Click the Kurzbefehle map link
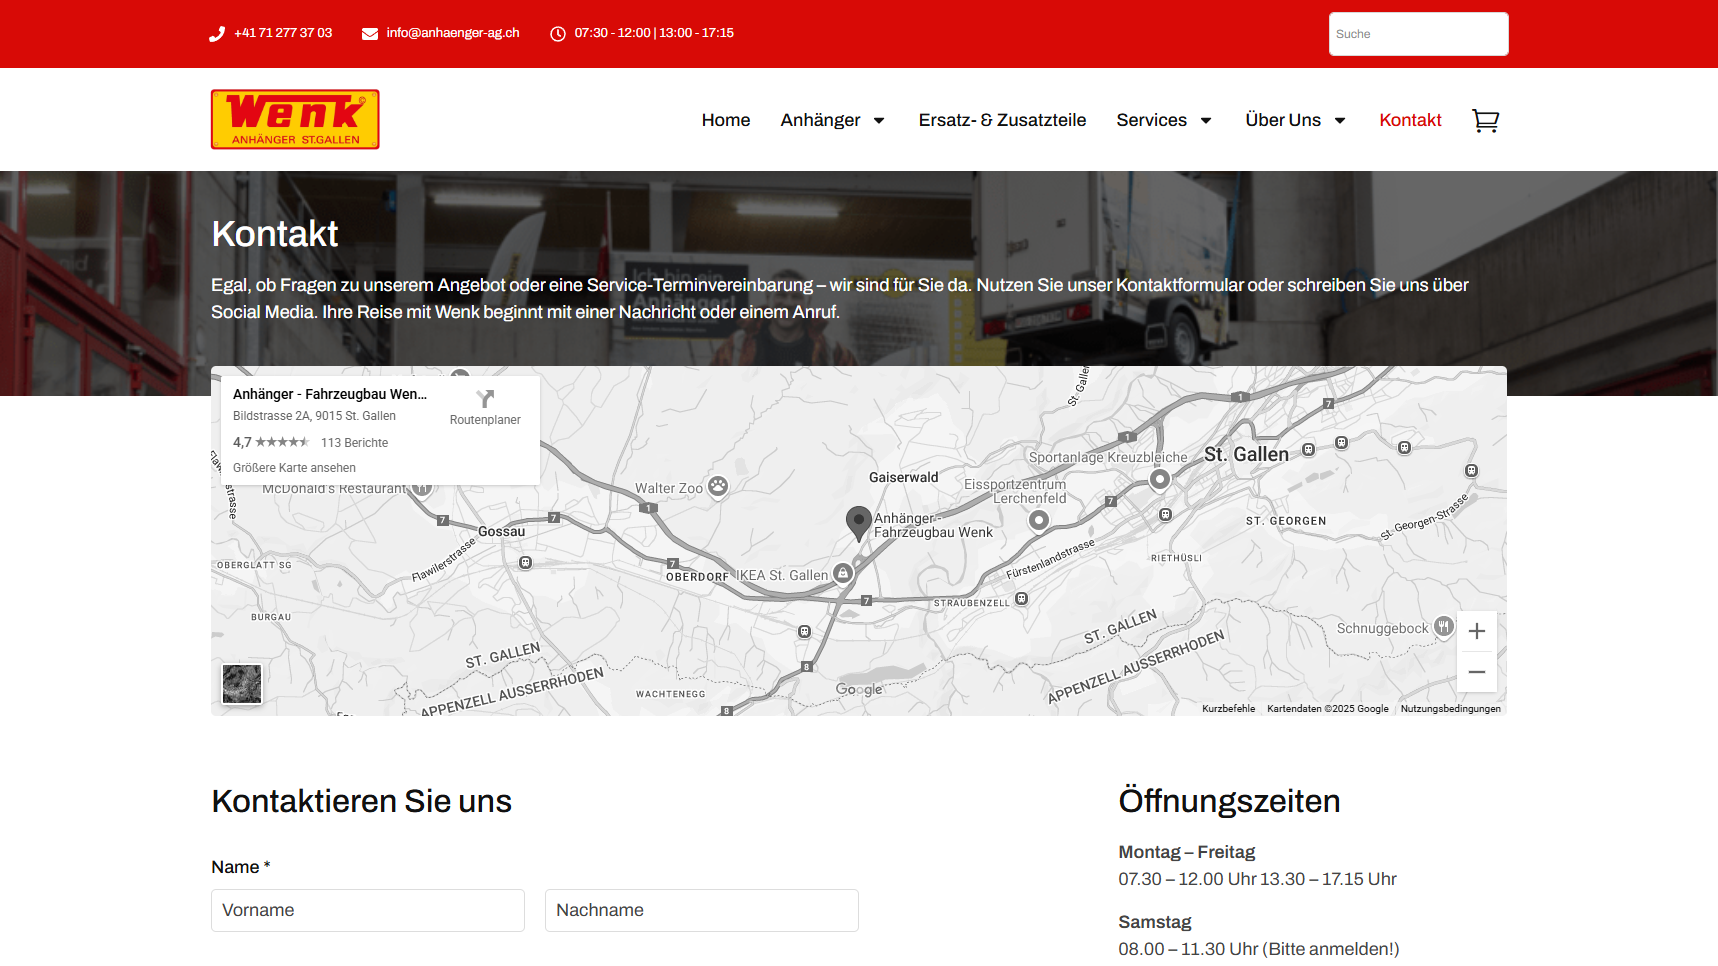 click(x=1228, y=709)
